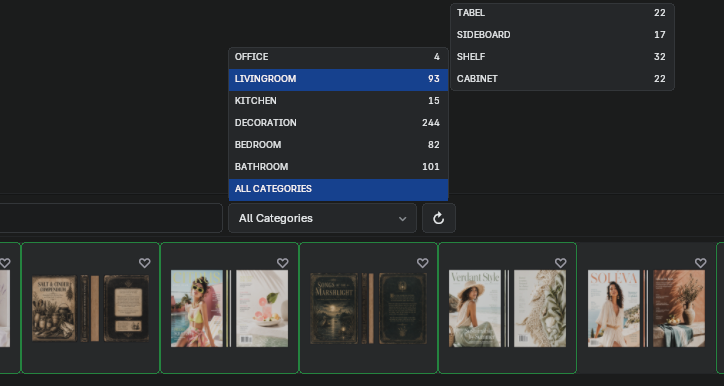Image resolution: width=724 pixels, height=386 pixels.
Task: Click the search input field
Action: point(111,218)
